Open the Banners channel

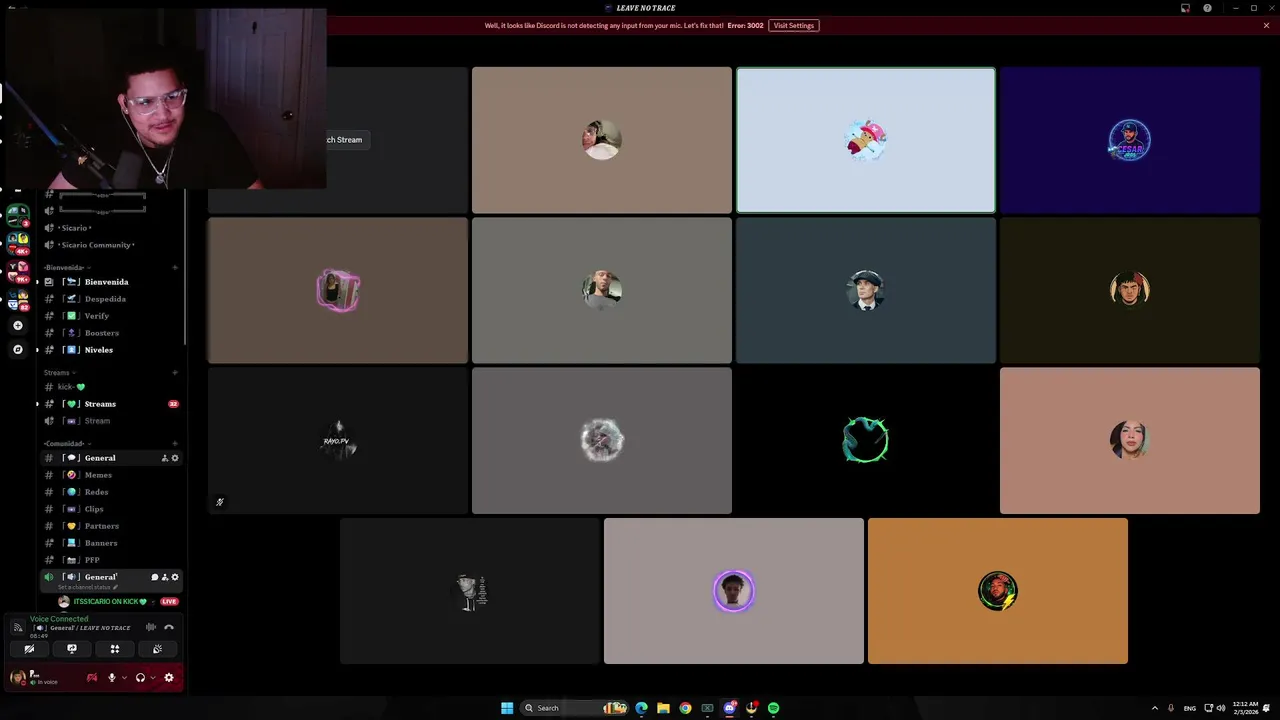coord(111,543)
